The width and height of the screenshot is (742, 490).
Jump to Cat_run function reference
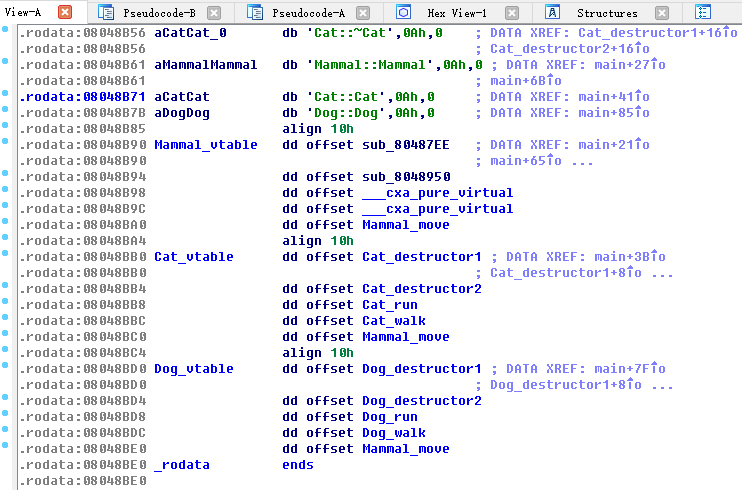click(390, 305)
